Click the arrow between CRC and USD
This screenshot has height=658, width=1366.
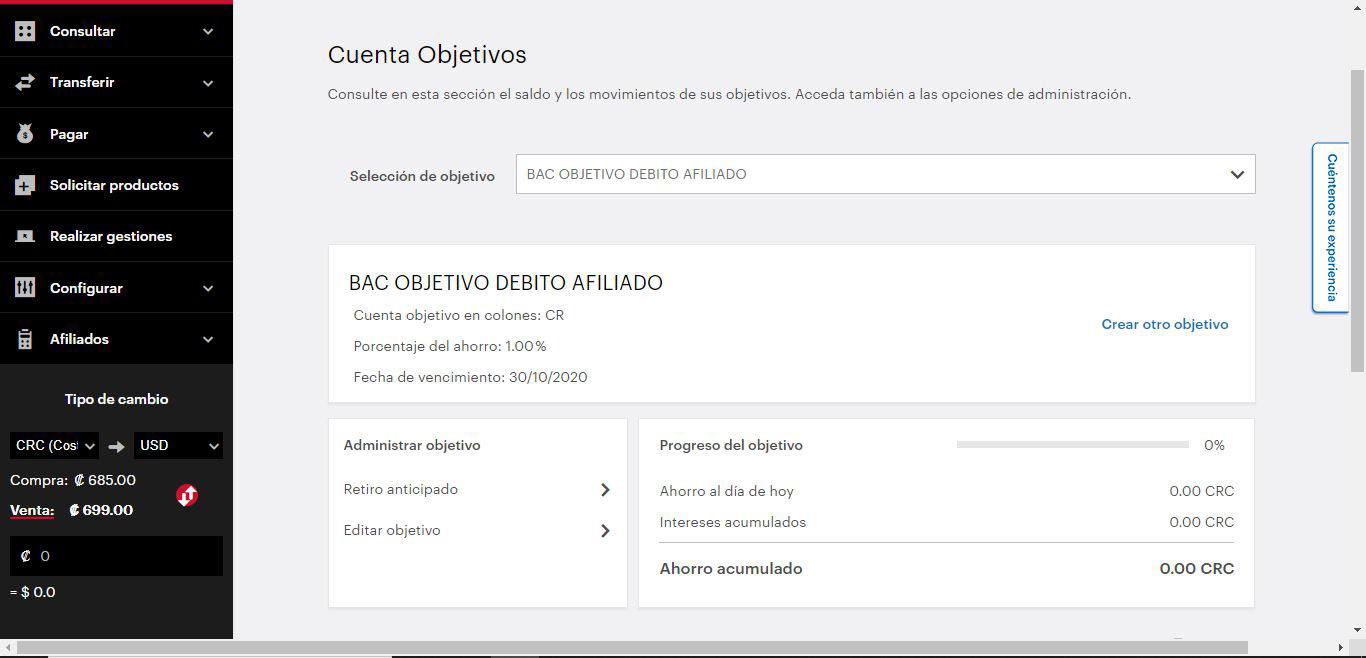[x=116, y=447]
